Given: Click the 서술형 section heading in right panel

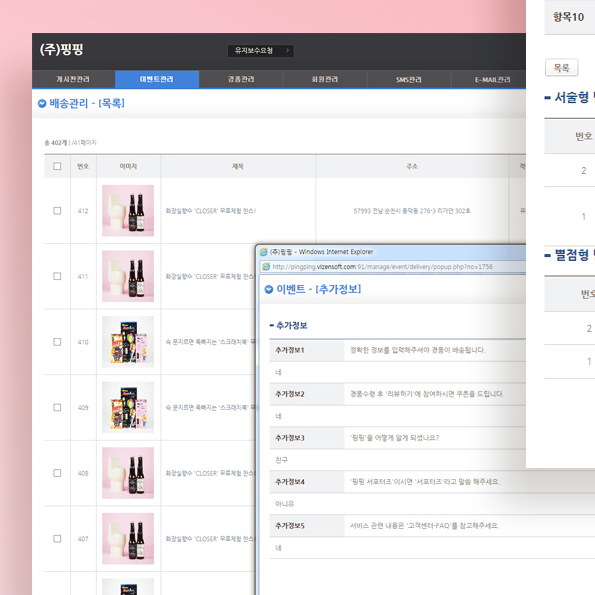Looking at the screenshot, I should tap(572, 98).
